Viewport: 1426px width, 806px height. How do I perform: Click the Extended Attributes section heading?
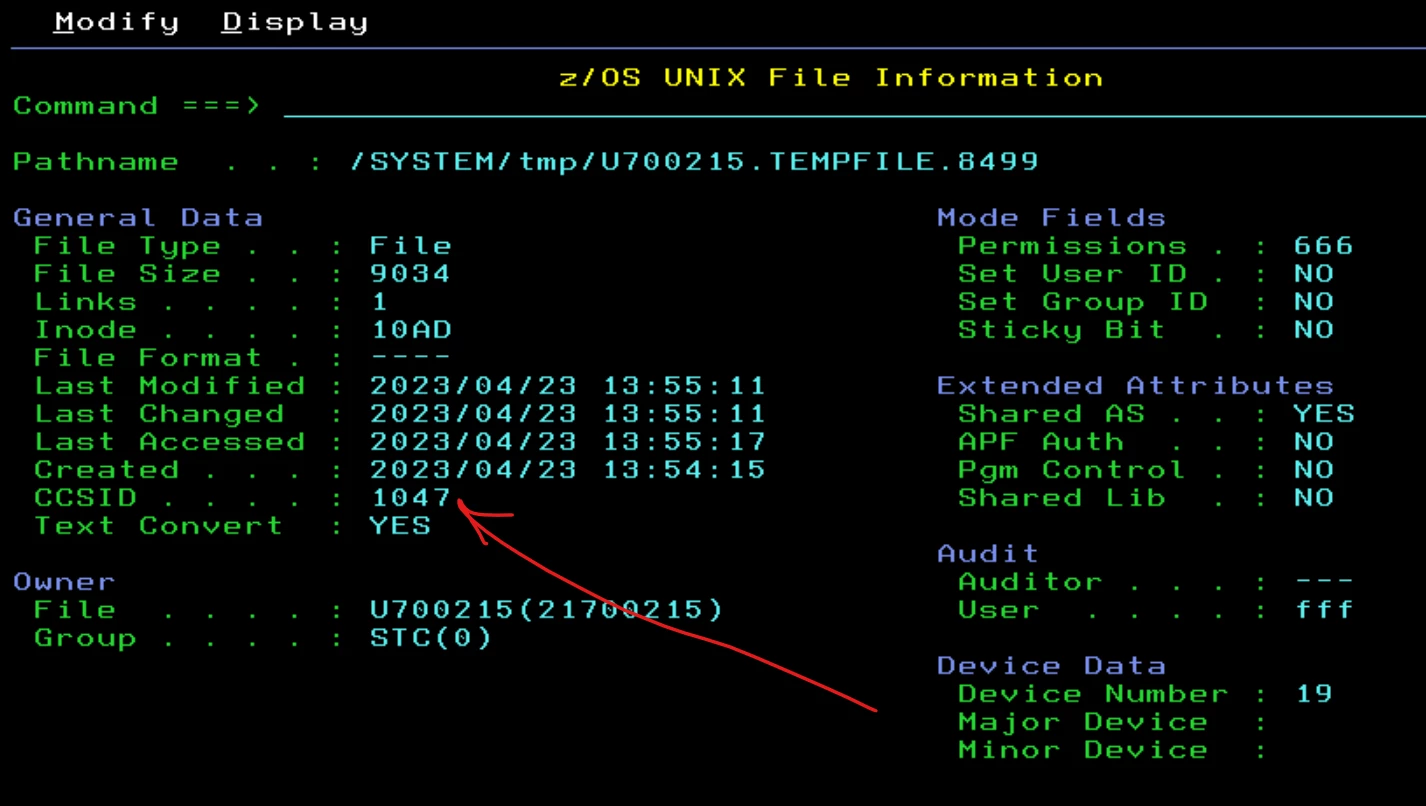[x=1135, y=386]
